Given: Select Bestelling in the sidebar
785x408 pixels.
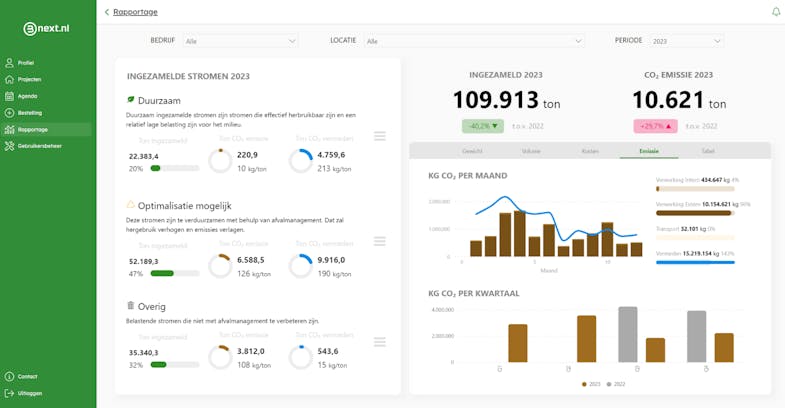Looking at the screenshot, I should click(x=24, y=113).
